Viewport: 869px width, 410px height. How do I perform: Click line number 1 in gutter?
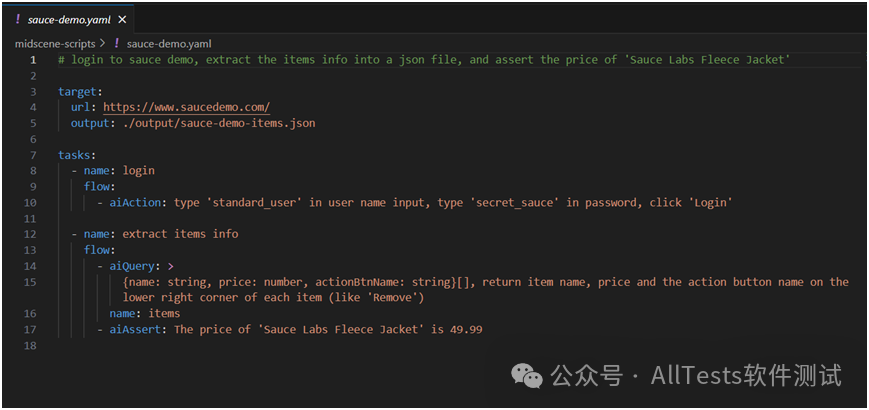pyautogui.click(x=33, y=60)
